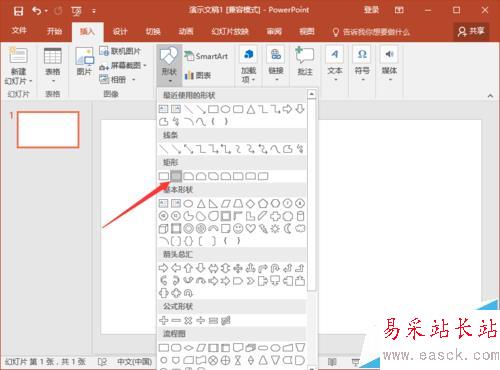Switch to the 设计 ribbon tab

pyautogui.click(x=120, y=32)
